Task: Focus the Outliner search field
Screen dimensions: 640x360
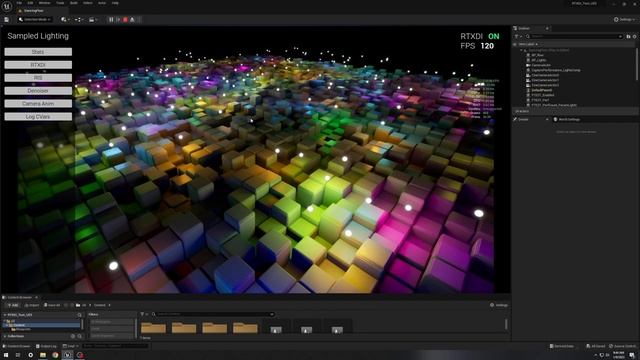Action: click(x=574, y=37)
